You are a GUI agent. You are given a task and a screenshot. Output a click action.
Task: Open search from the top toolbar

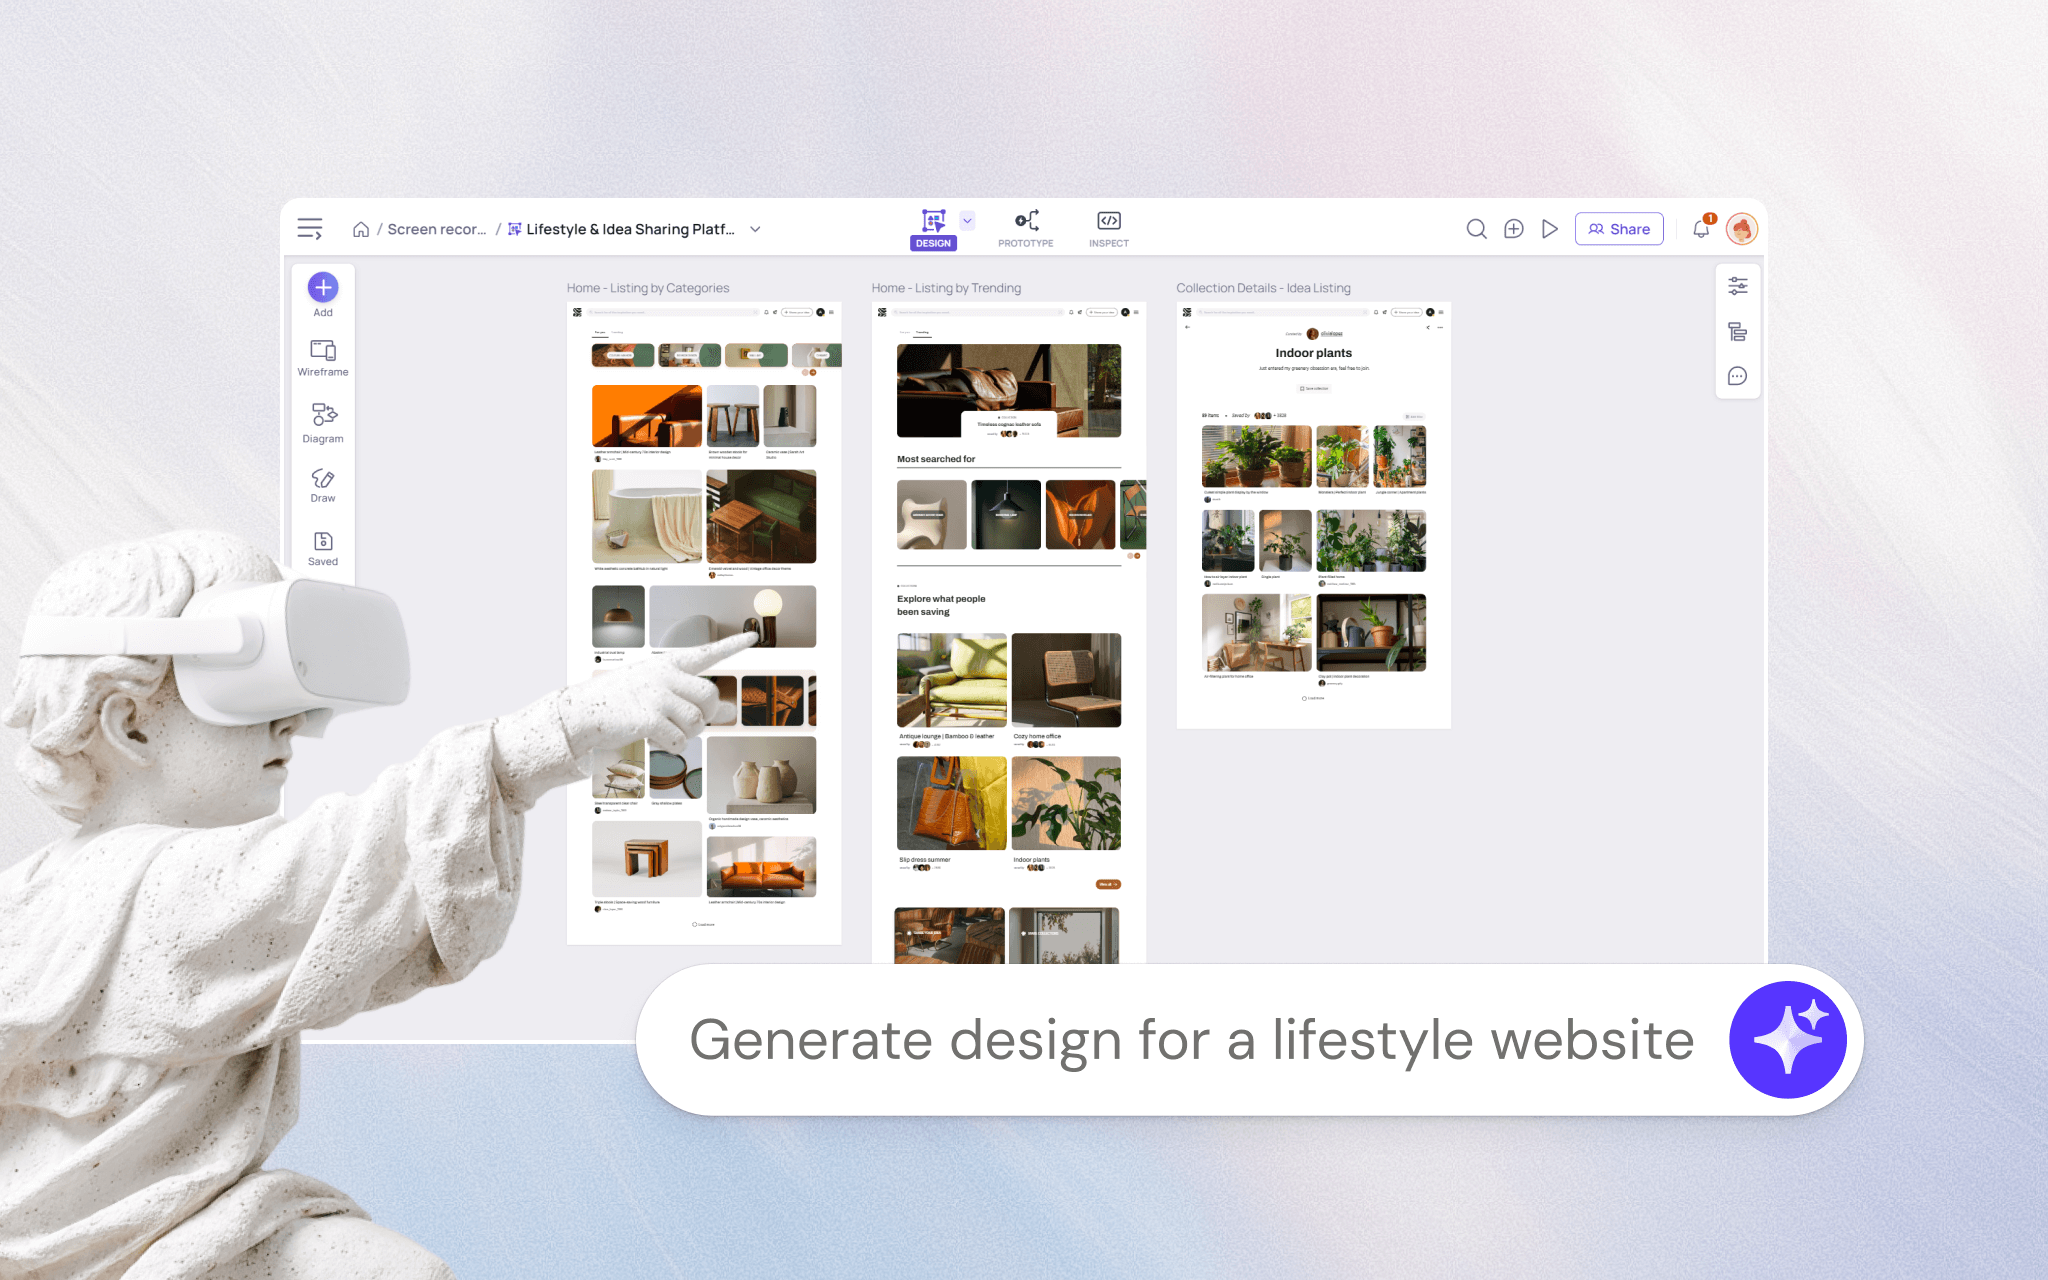pyautogui.click(x=1477, y=228)
